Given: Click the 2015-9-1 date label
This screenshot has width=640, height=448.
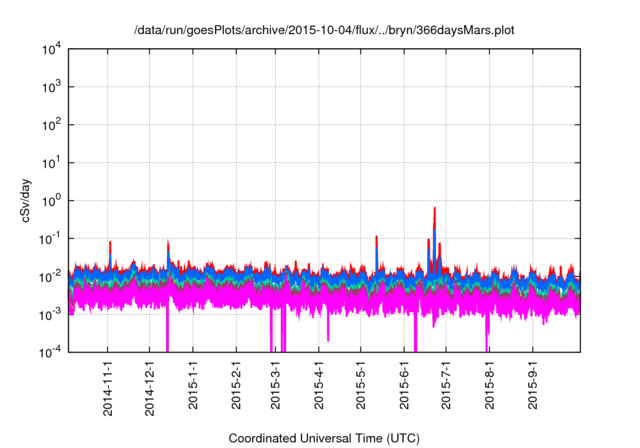Looking at the screenshot, I should tap(532, 385).
